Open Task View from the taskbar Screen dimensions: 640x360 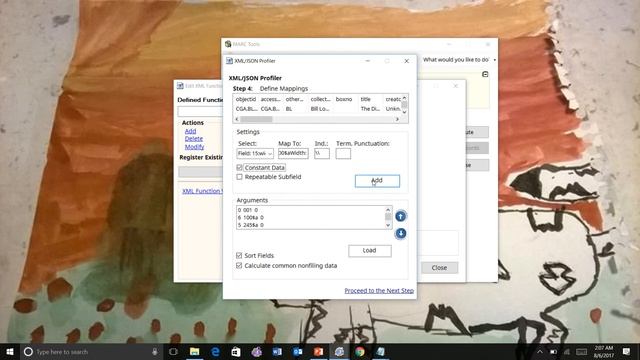click(x=173, y=351)
